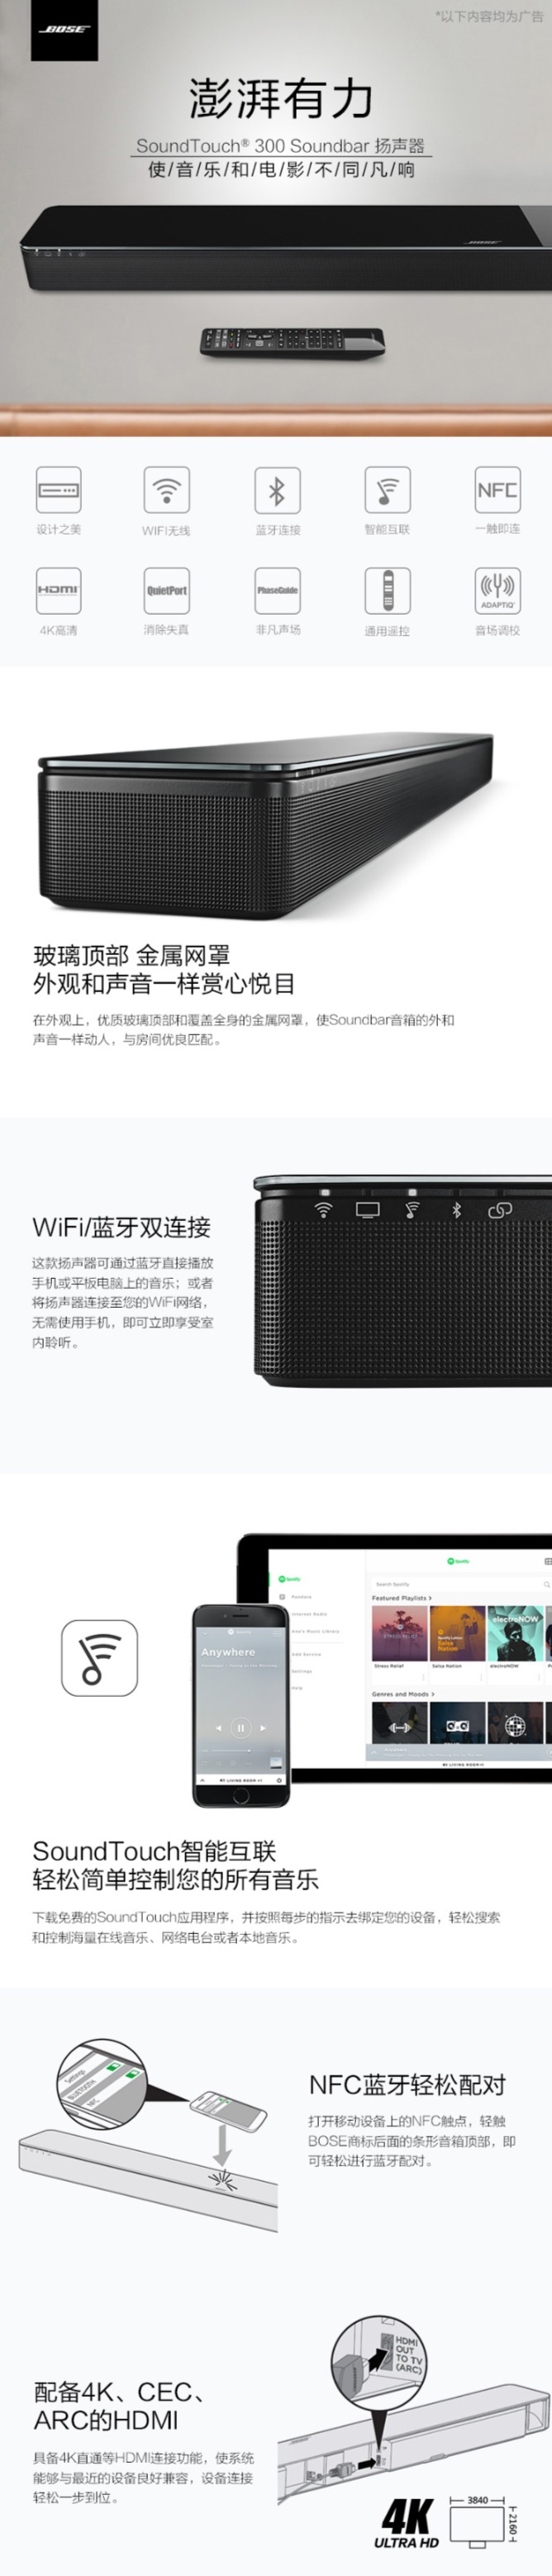The image size is (552, 2576).
Task: Open the electroNOW playlist thumbnail
Action: [x=516, y=1633]
